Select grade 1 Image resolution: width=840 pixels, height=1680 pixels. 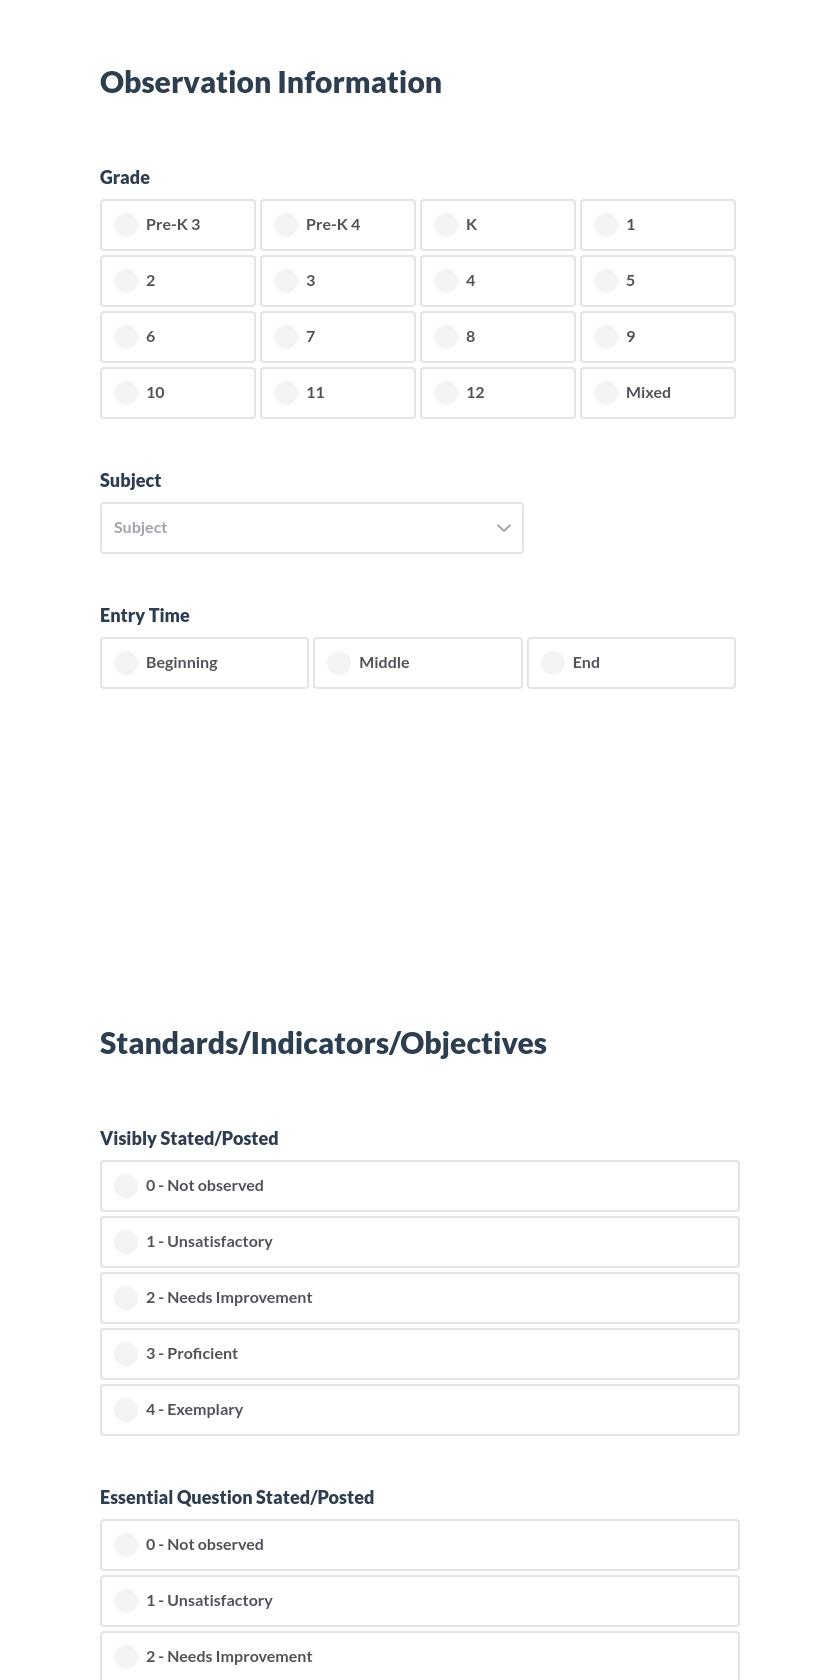[658, 224]
